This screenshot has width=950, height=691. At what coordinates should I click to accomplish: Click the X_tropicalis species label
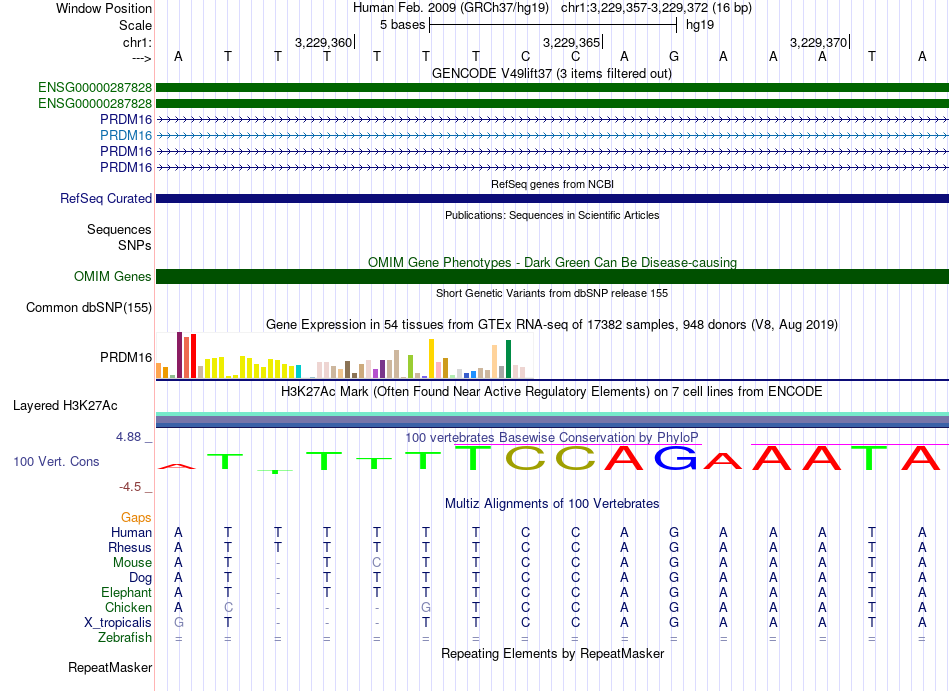[118, 623]
